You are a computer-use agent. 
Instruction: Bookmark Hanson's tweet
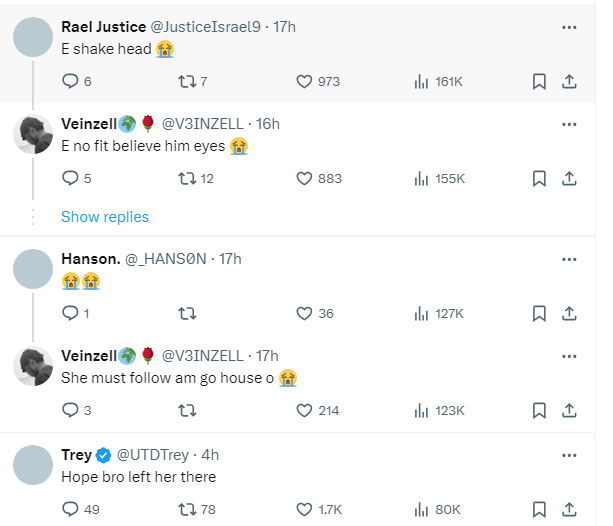[539, 314]
